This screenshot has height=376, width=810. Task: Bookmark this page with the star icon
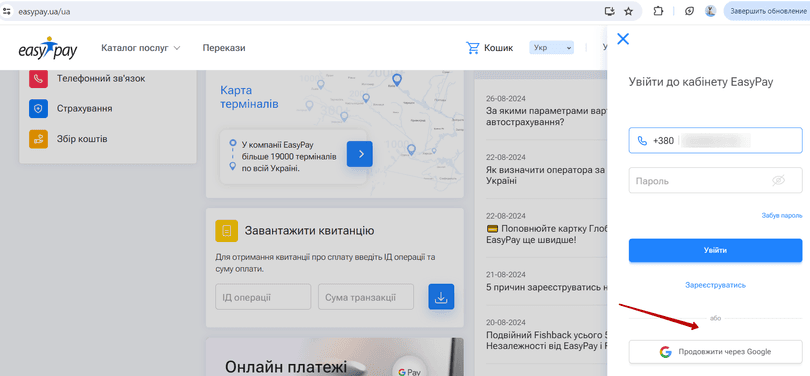coord(628,11)
